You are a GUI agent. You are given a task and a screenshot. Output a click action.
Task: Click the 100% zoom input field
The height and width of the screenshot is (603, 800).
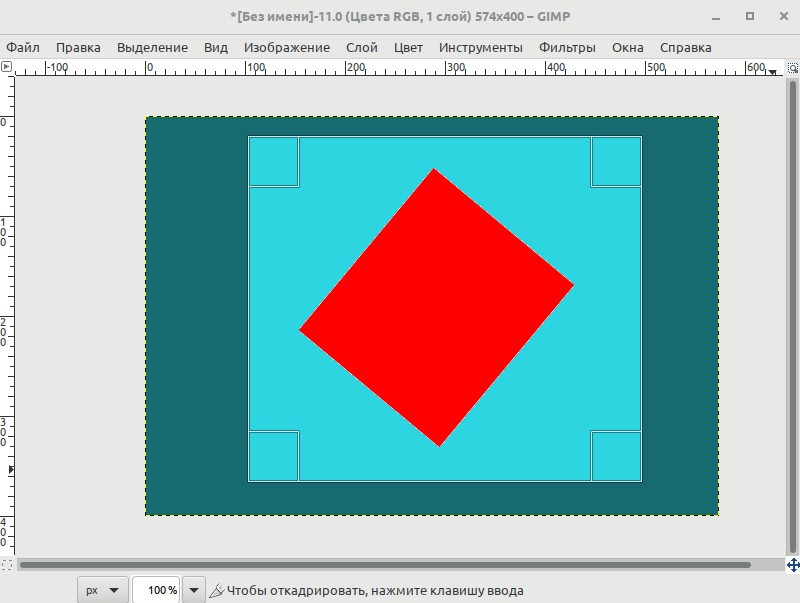pos(156,590)
